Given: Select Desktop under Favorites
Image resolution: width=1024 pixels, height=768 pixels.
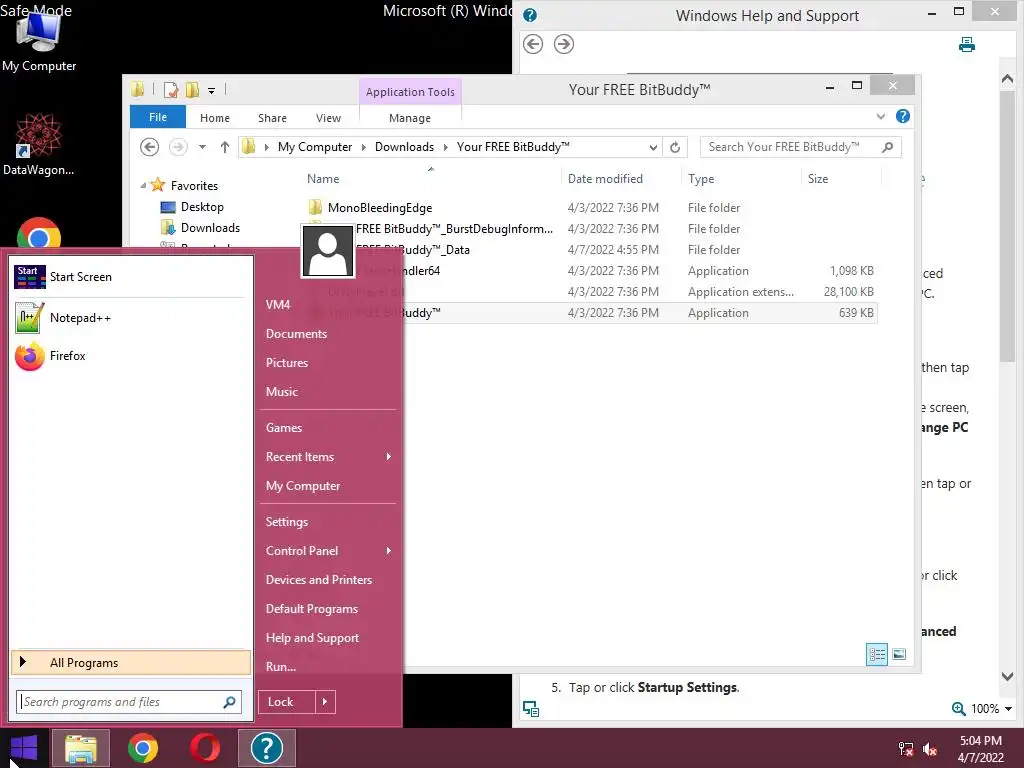Looking at the screenshot, I should coord(202,206).
